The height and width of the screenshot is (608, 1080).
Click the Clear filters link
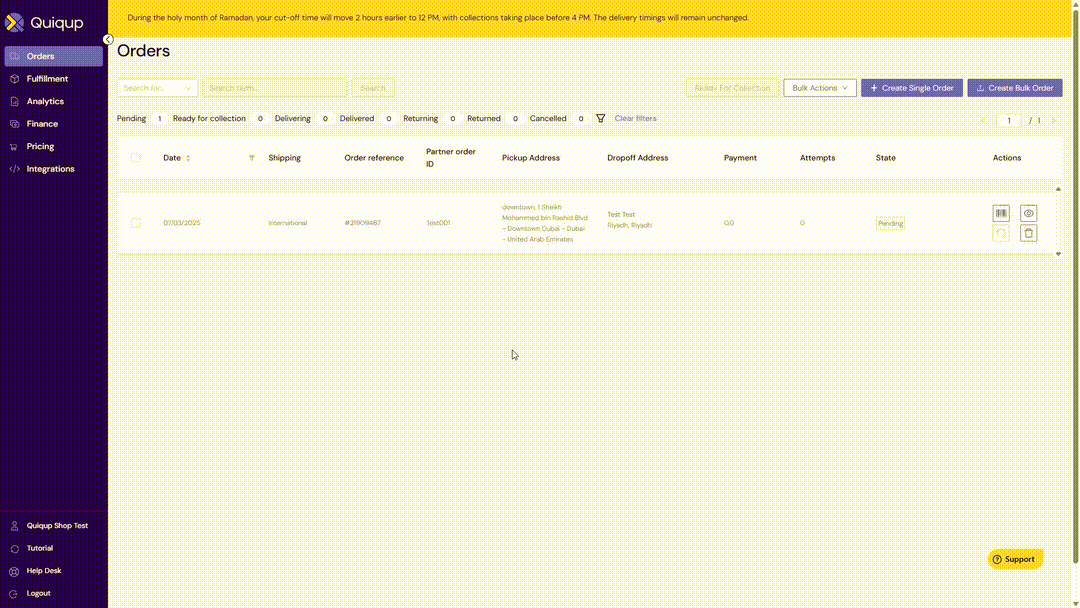coord(635,118)
